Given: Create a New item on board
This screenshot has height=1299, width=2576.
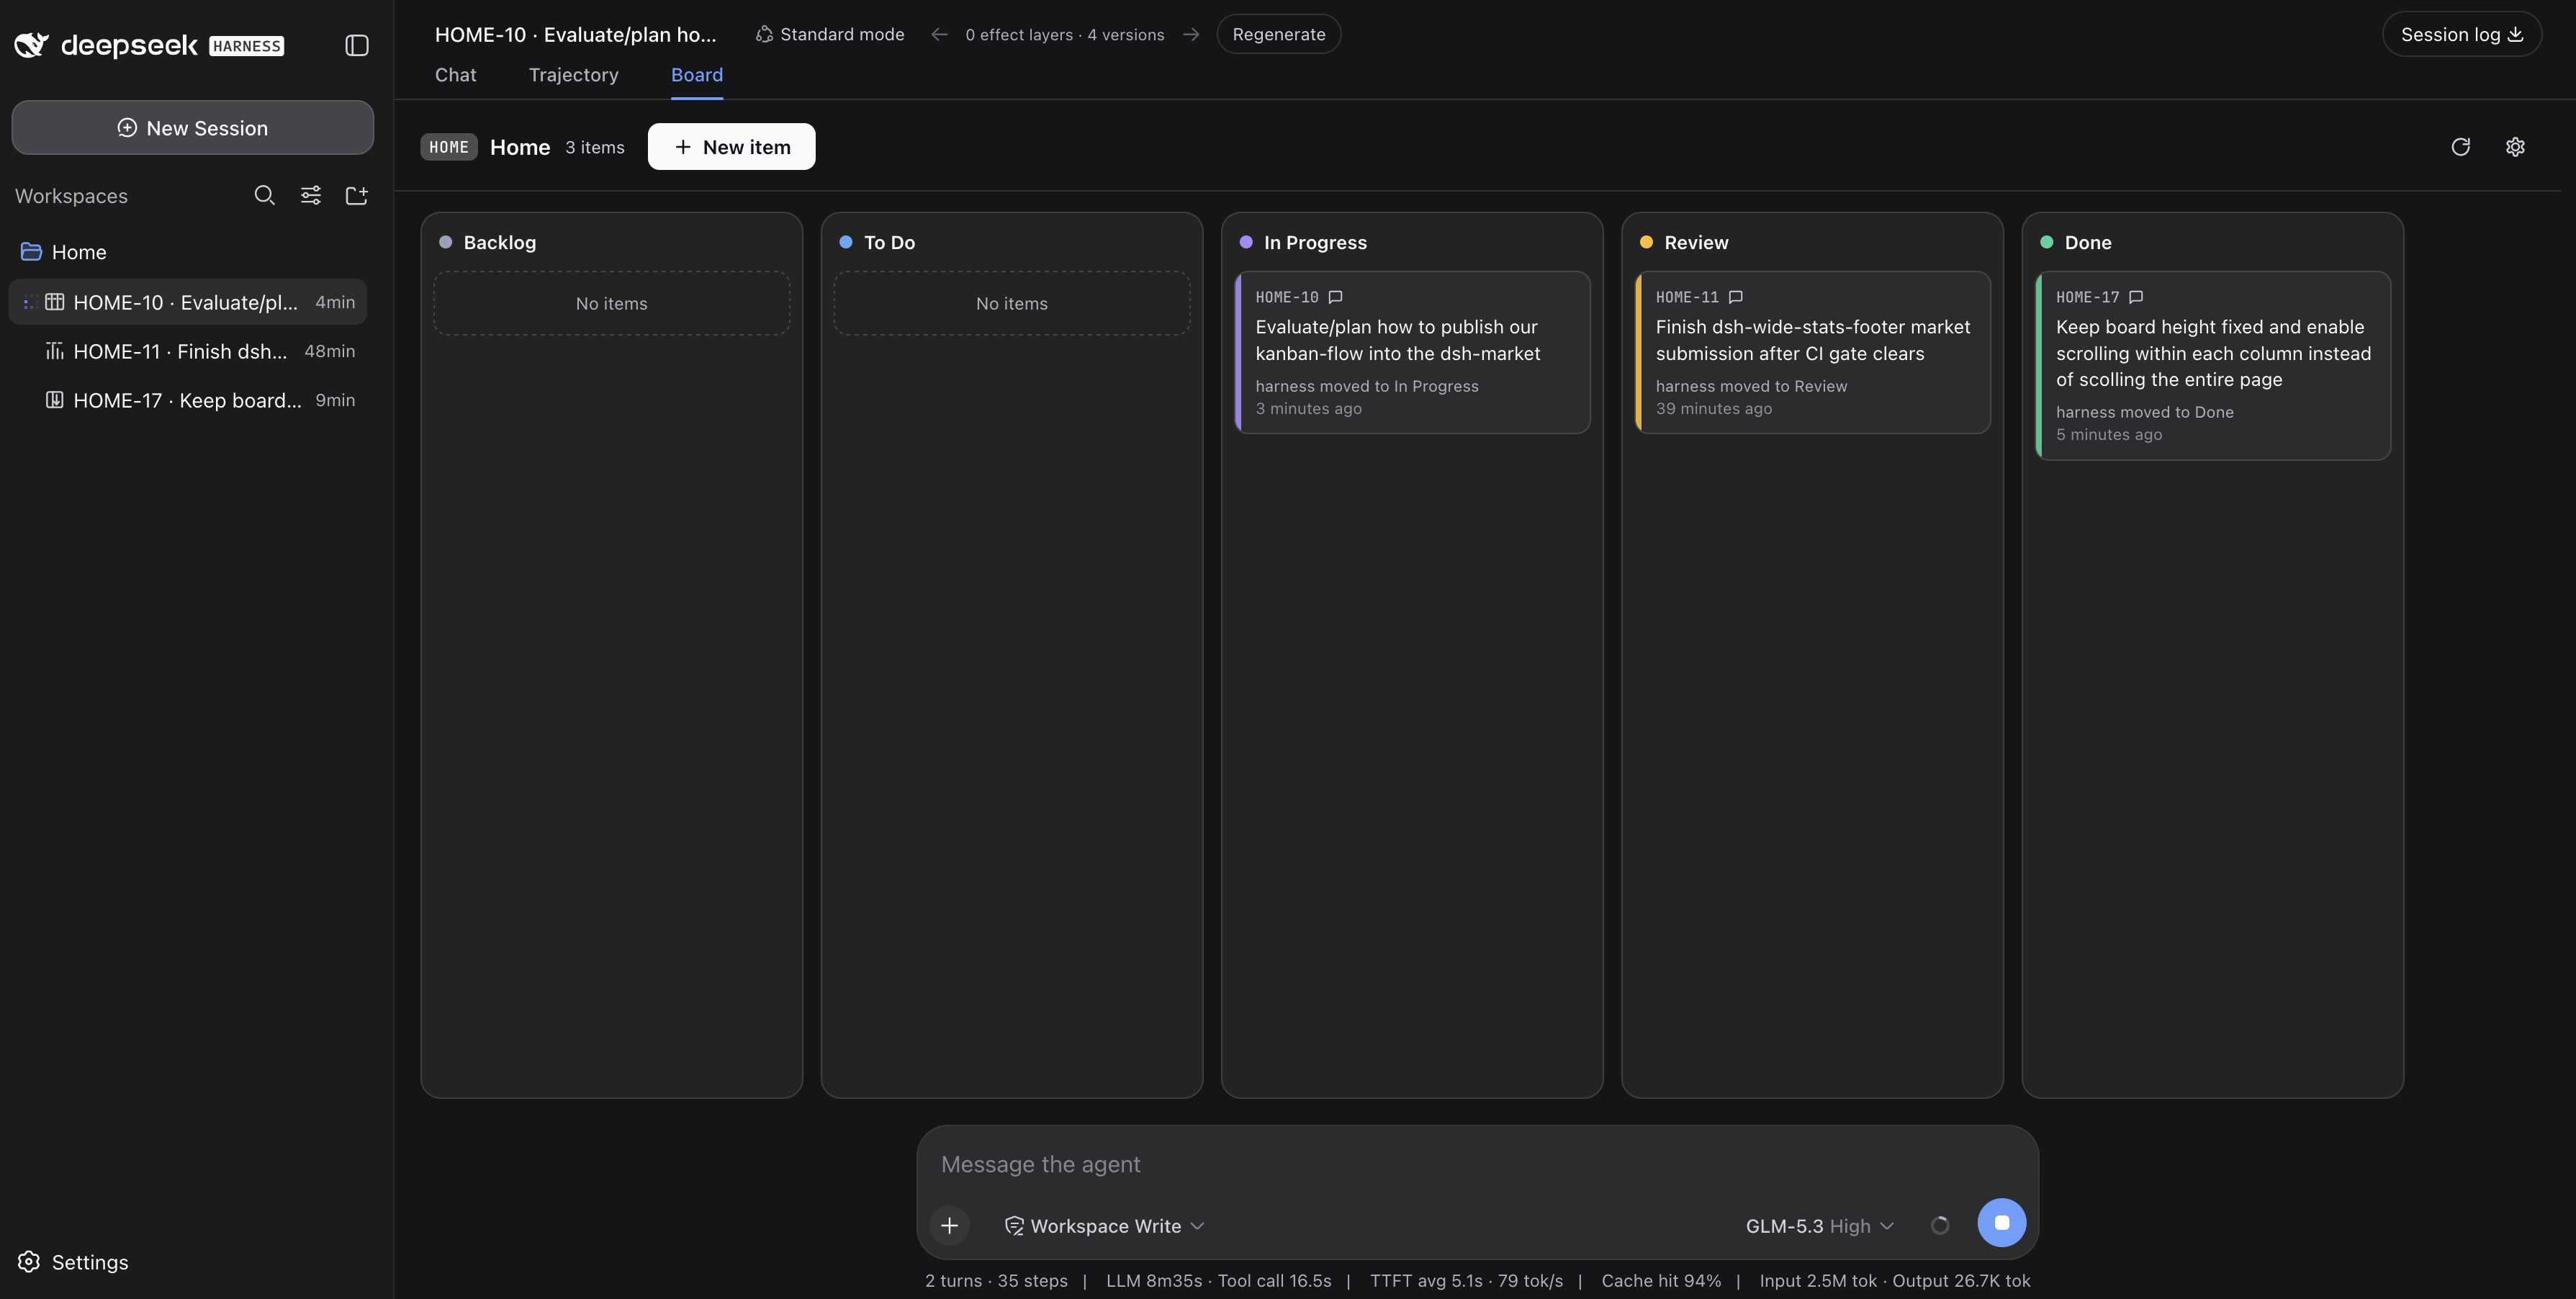Looking at the screenshot, I should 731,147.
